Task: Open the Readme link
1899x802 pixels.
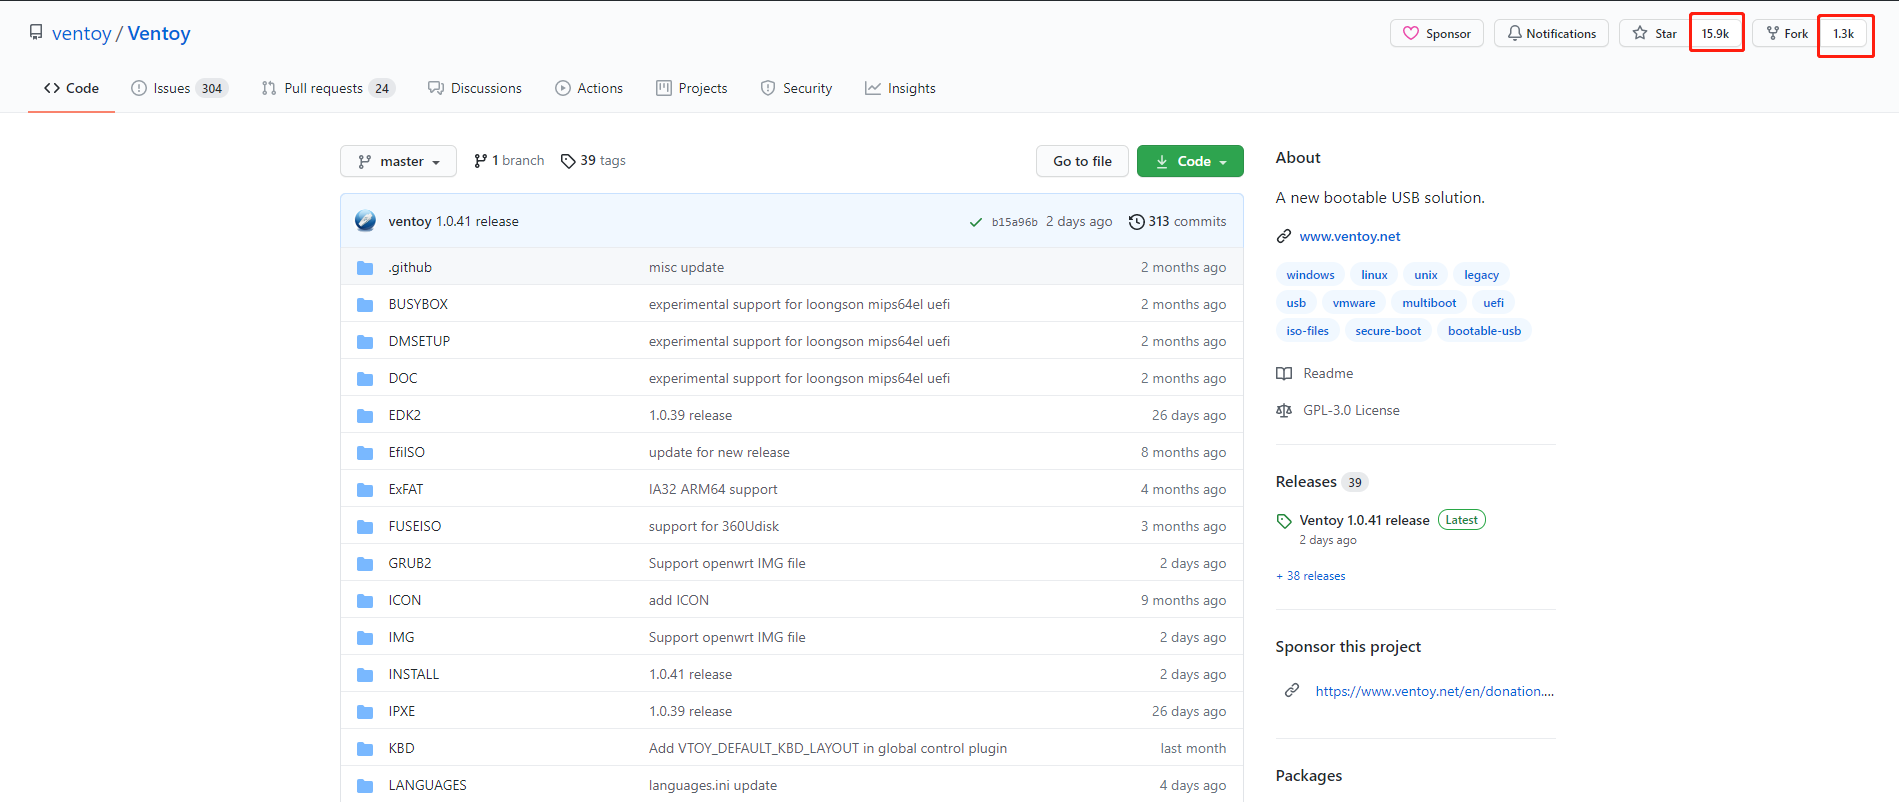Action: click(x=1316, y=373)
